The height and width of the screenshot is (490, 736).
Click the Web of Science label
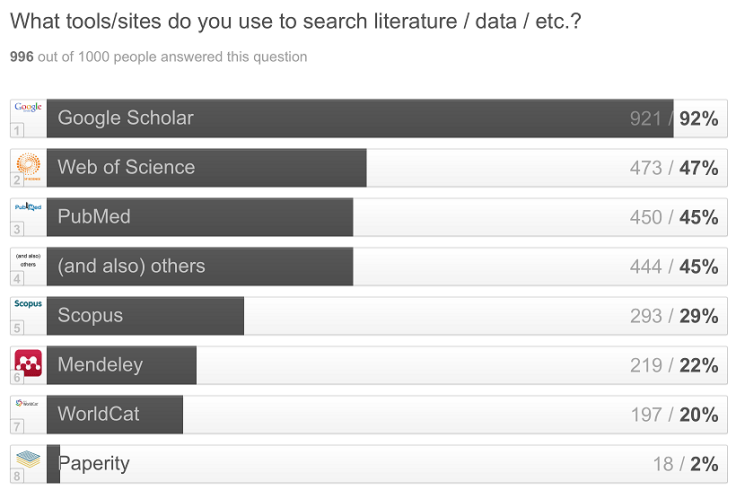126,168
